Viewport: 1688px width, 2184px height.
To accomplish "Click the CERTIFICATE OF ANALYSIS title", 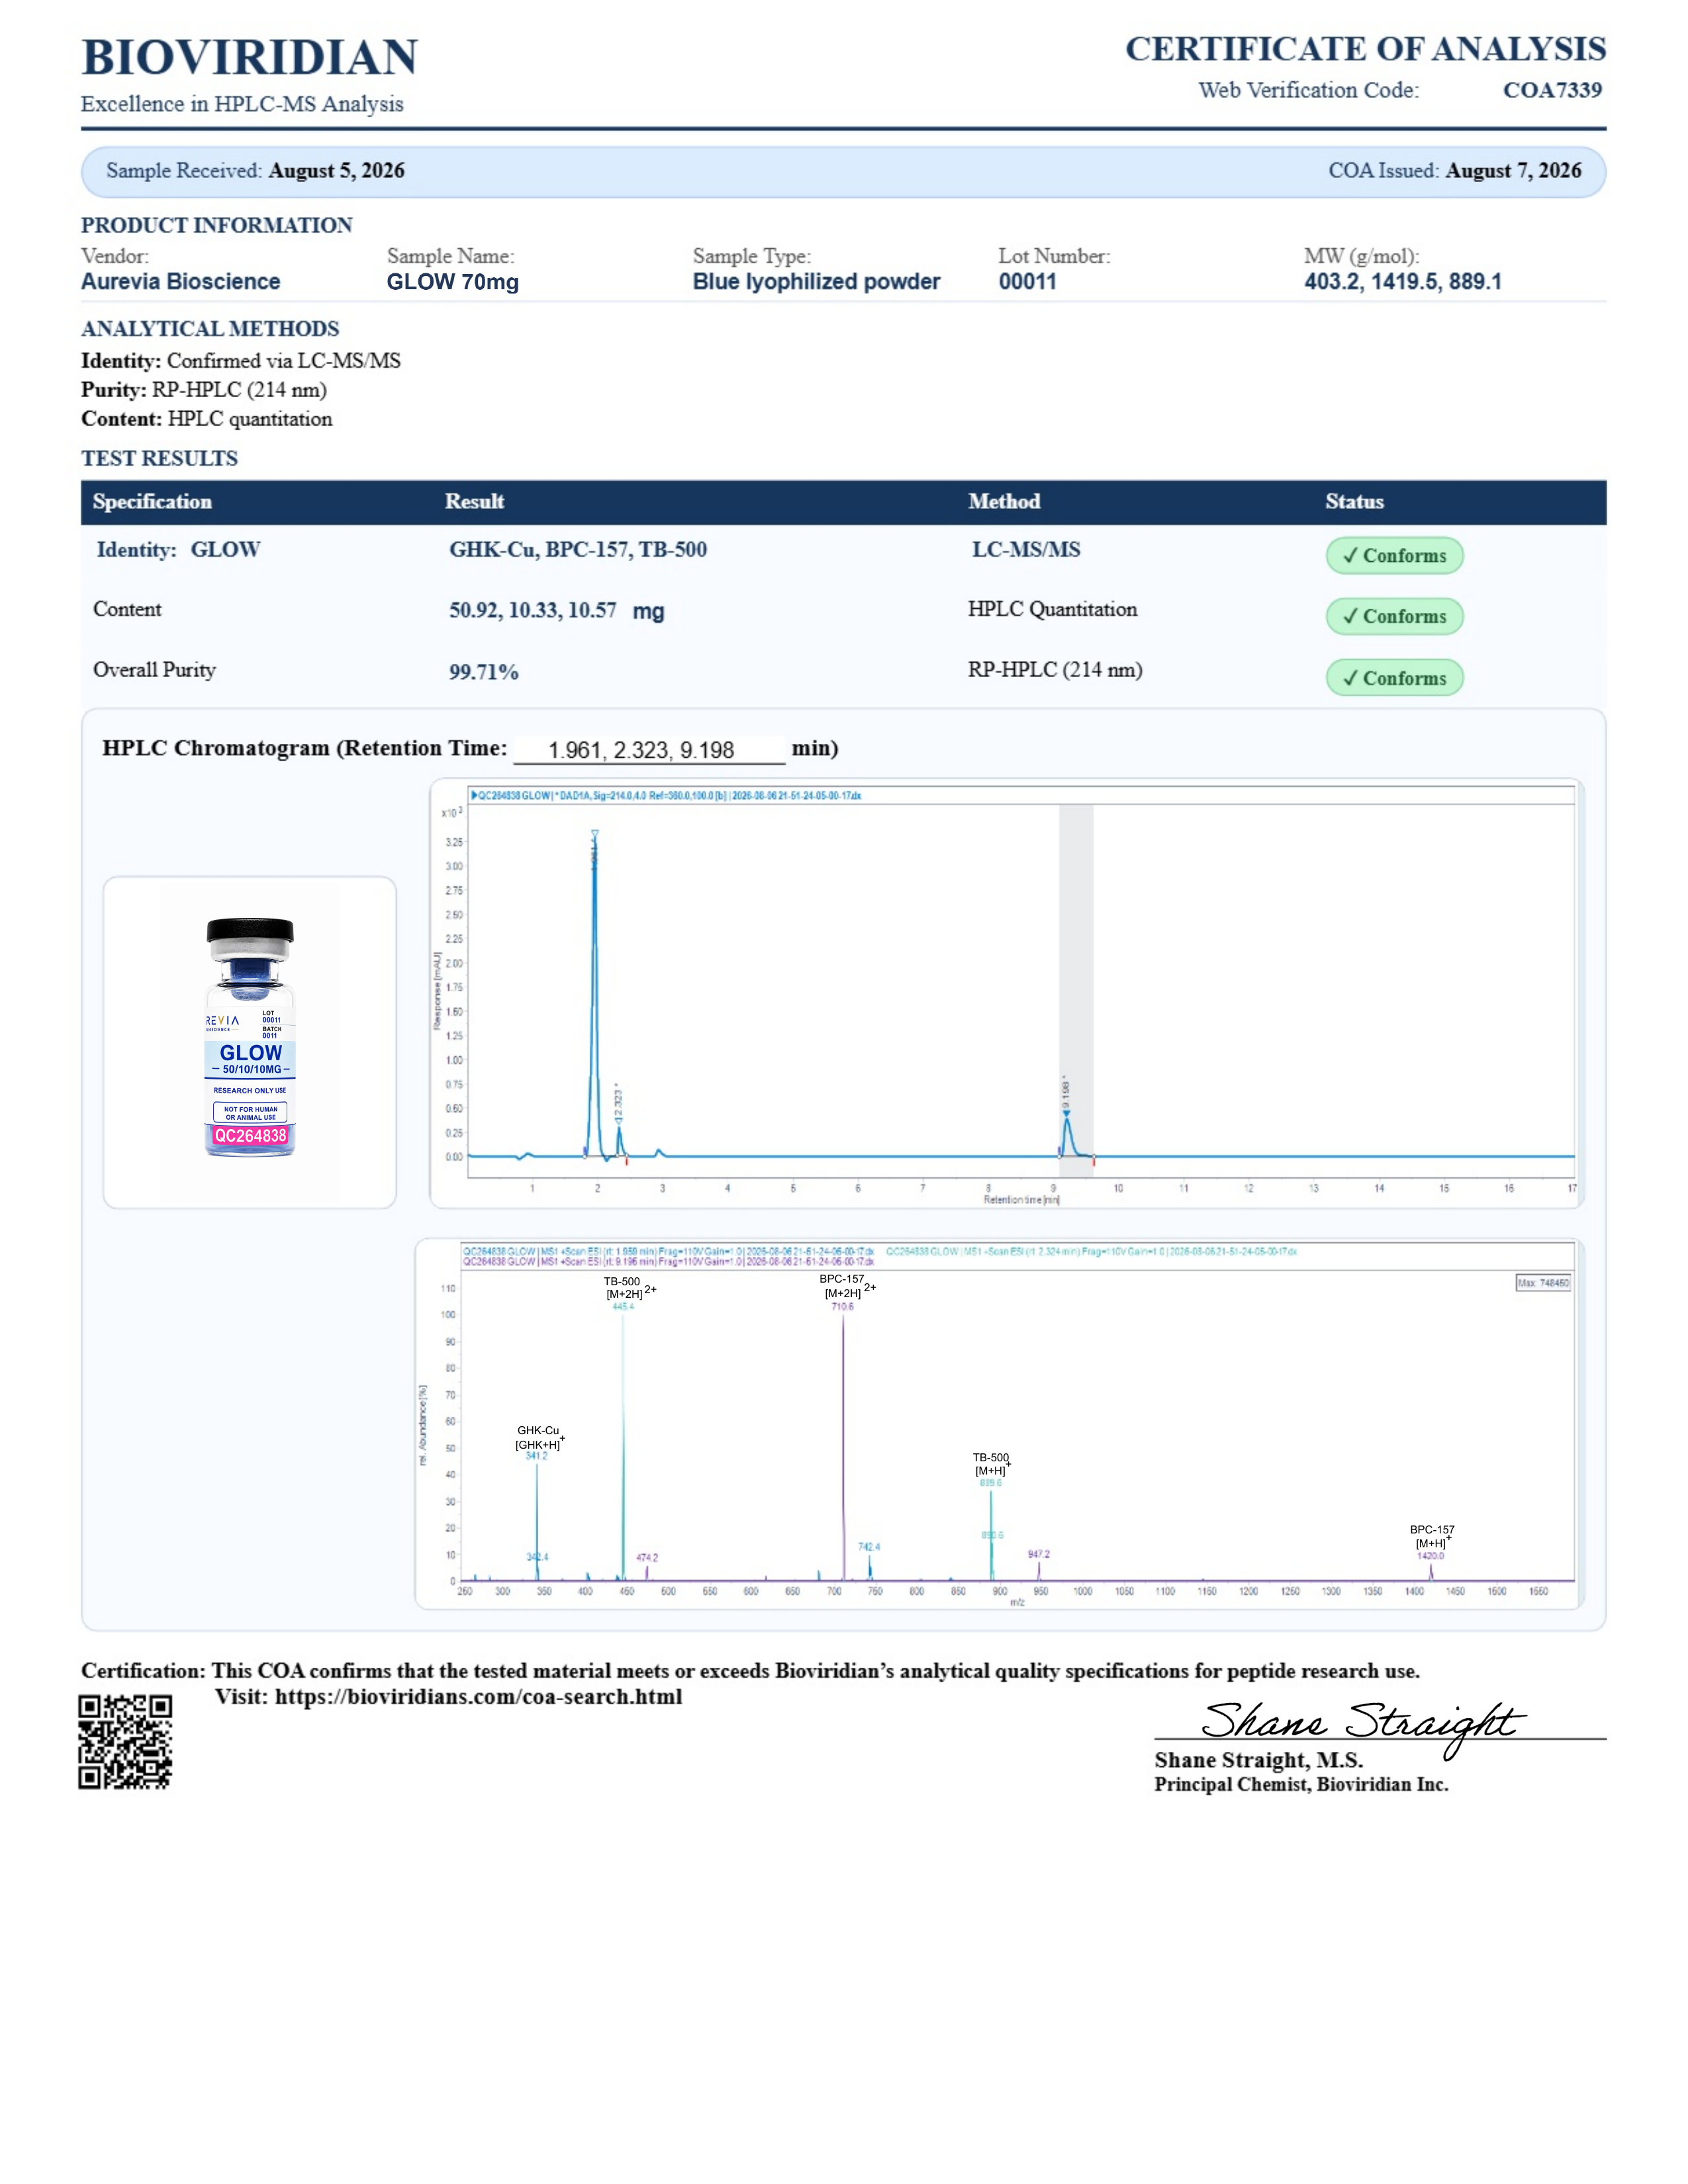I will click(1365, 49).
